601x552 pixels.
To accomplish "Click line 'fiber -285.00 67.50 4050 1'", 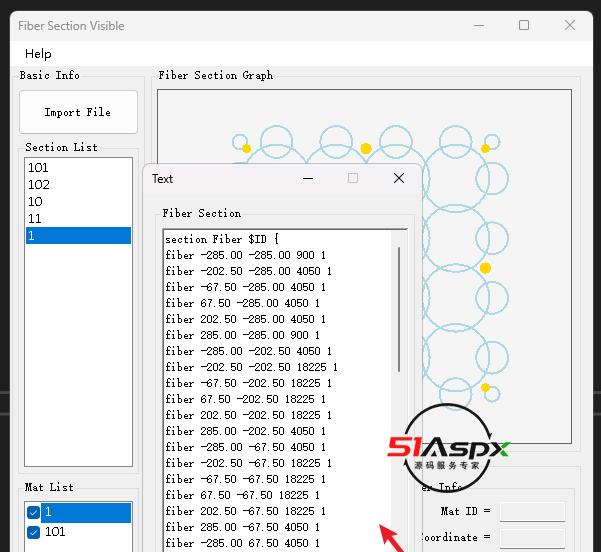I will click(242, 543).
